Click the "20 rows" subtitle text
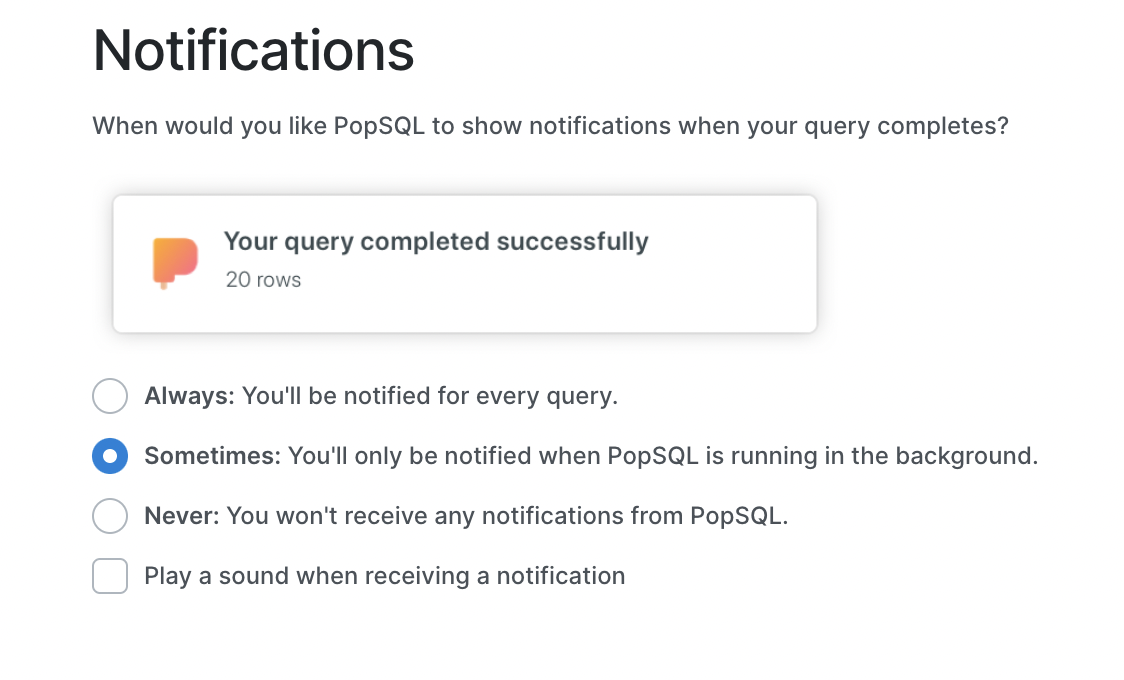The image size is (1124, 680). (263, 280)
